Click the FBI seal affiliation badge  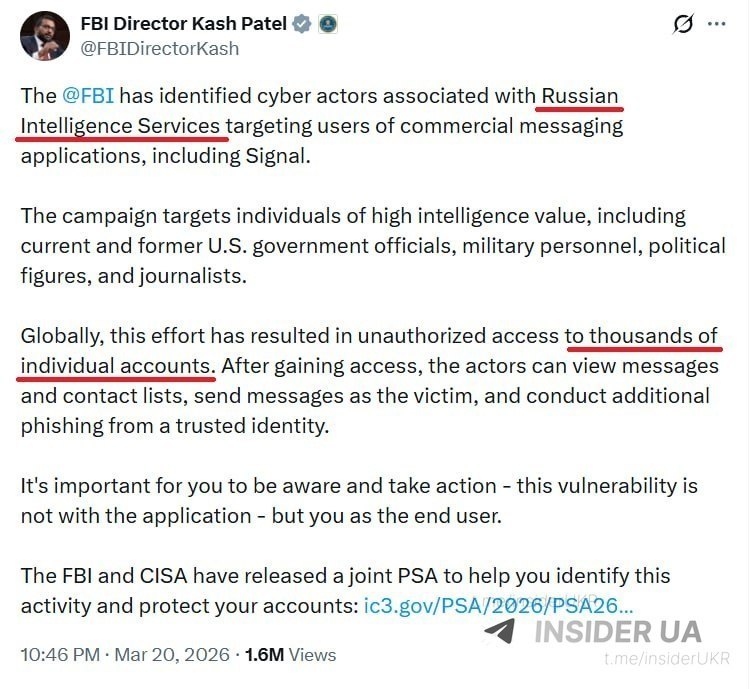click(328, 24)
